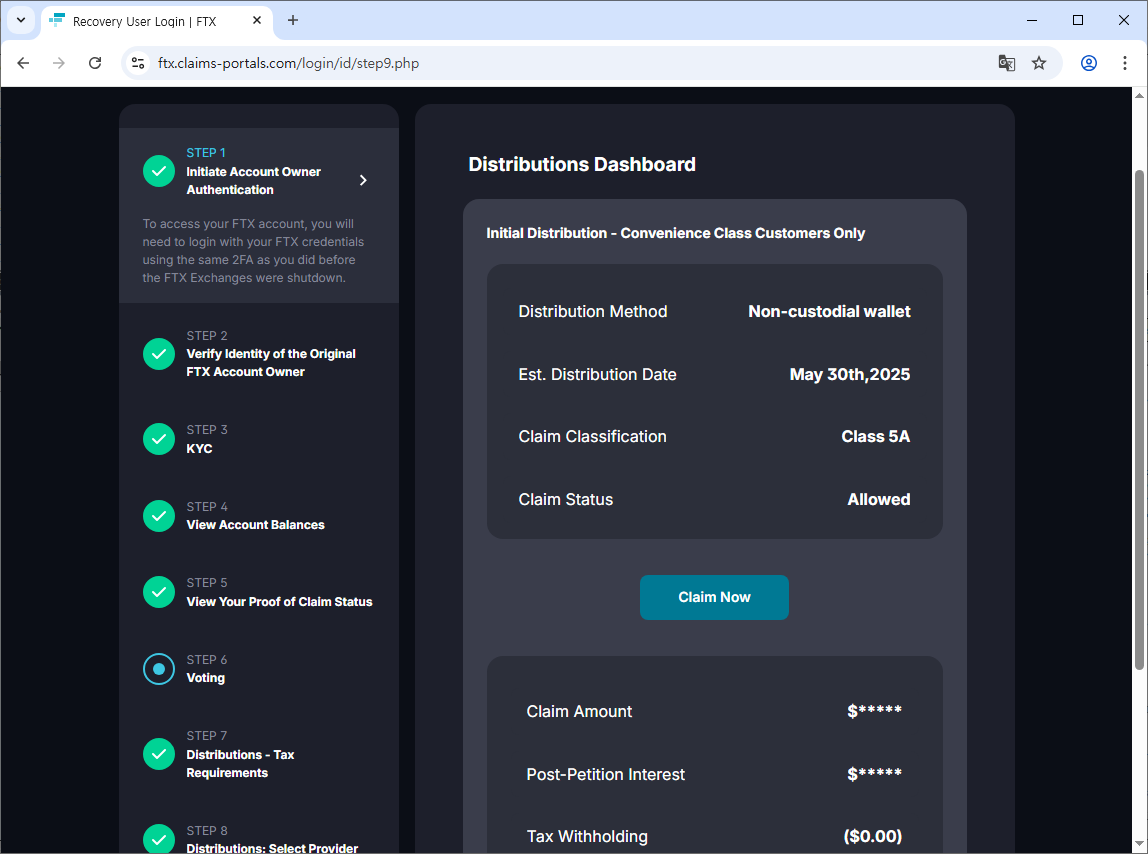Click the May 30th,2025 date value
1148x854 pixels.
pyautogui.click(x=849, y=374)
